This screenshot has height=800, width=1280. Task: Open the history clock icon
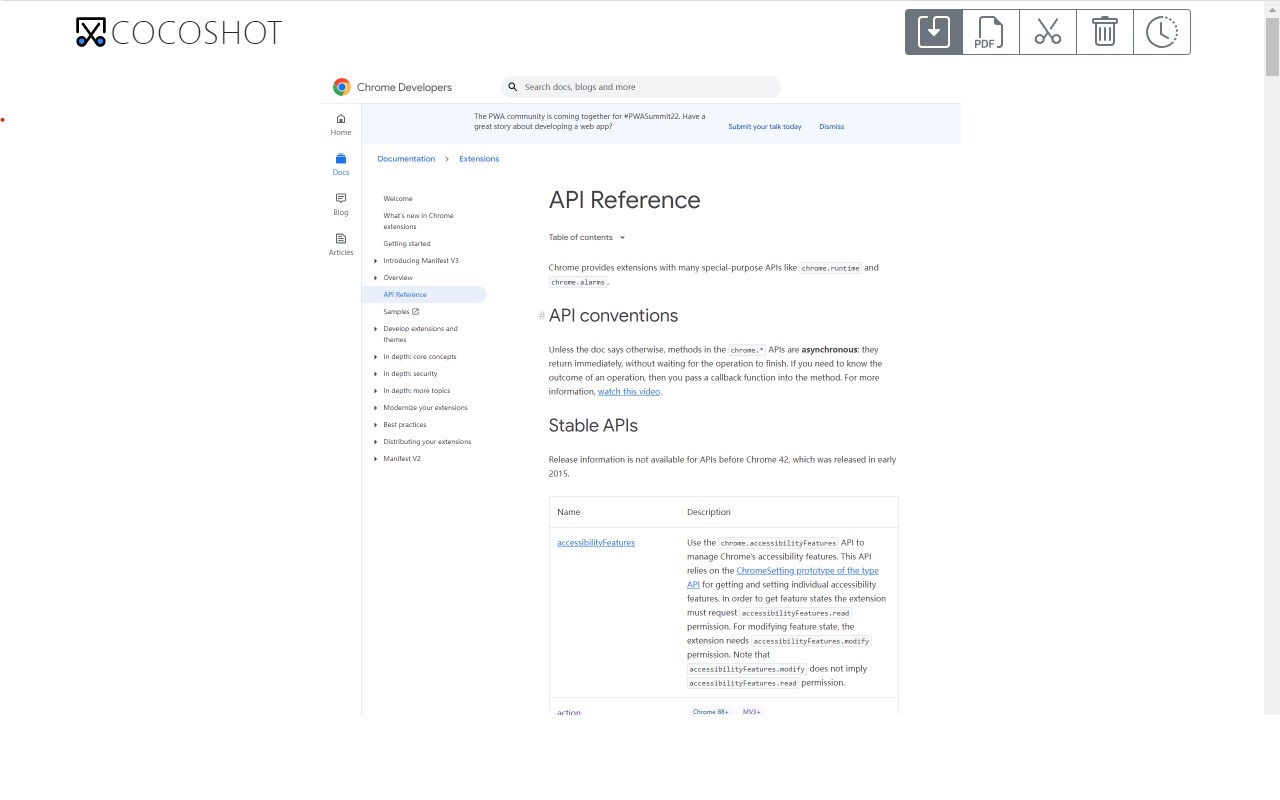pos(1162,32)
